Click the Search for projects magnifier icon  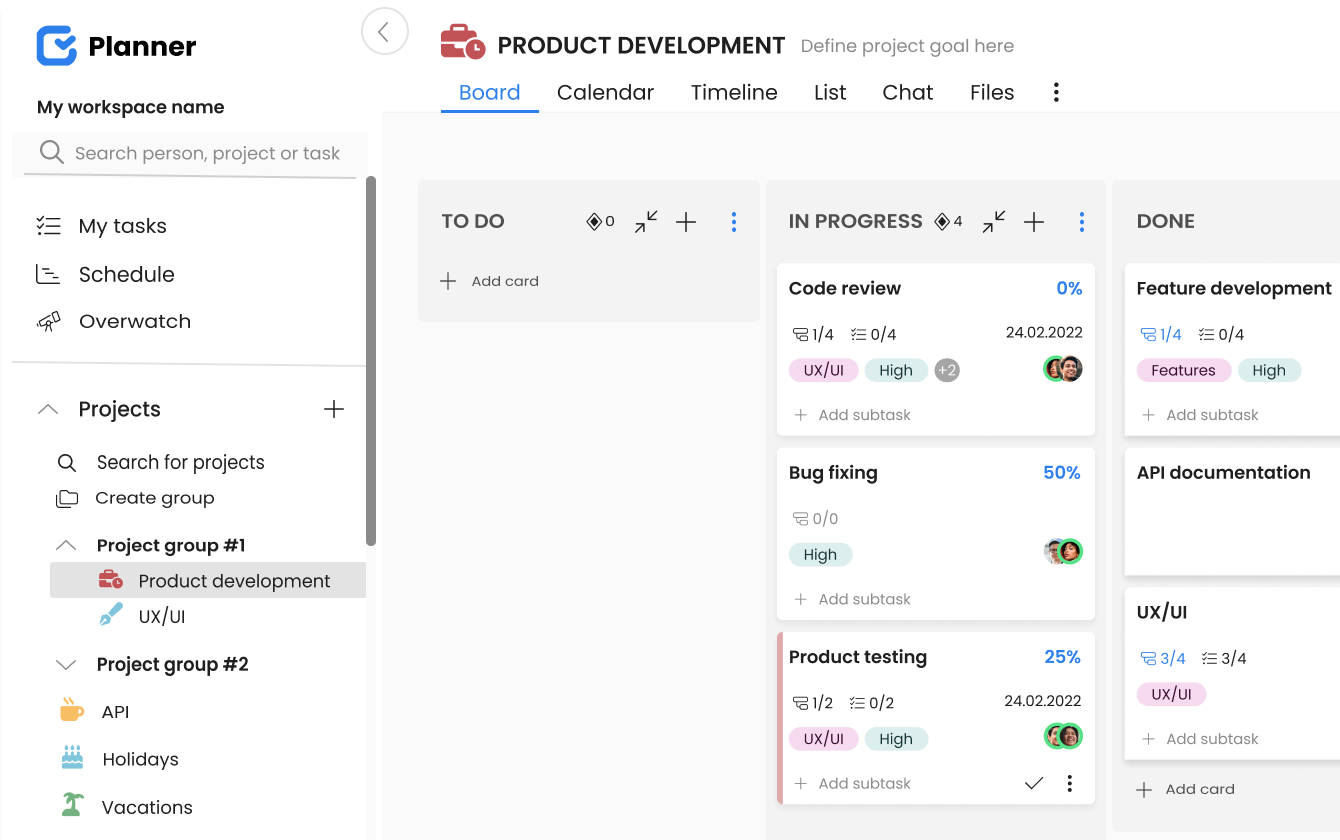pyautogui.click(x=67, y=463)
